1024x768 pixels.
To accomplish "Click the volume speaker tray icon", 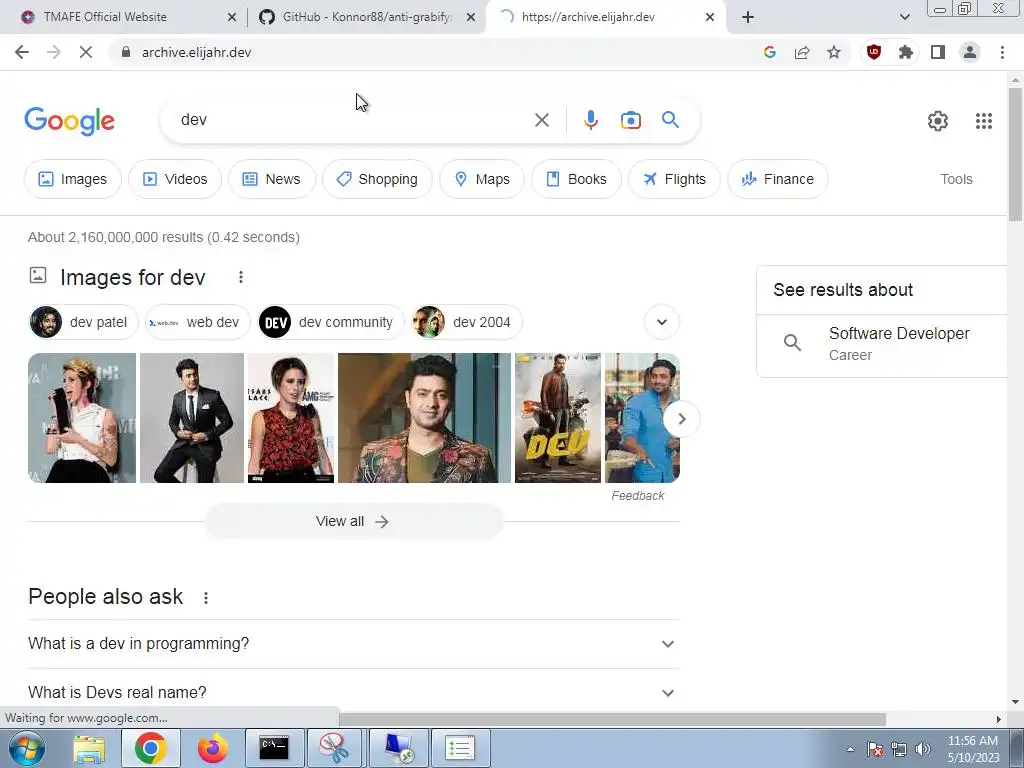I will tap(923, 749).
